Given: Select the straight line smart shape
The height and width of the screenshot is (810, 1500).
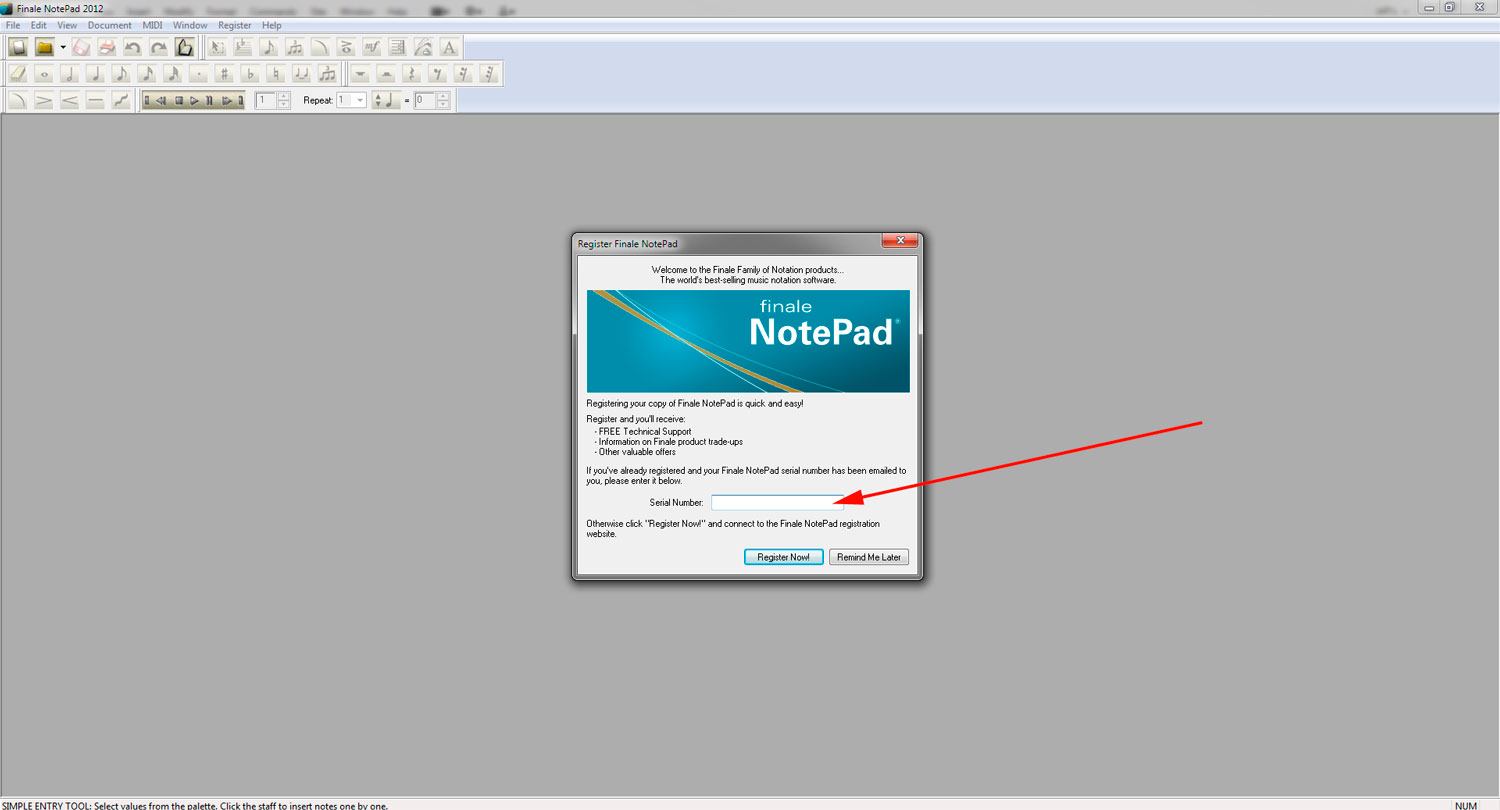Looking at the screenshot, I should point(95,100).
